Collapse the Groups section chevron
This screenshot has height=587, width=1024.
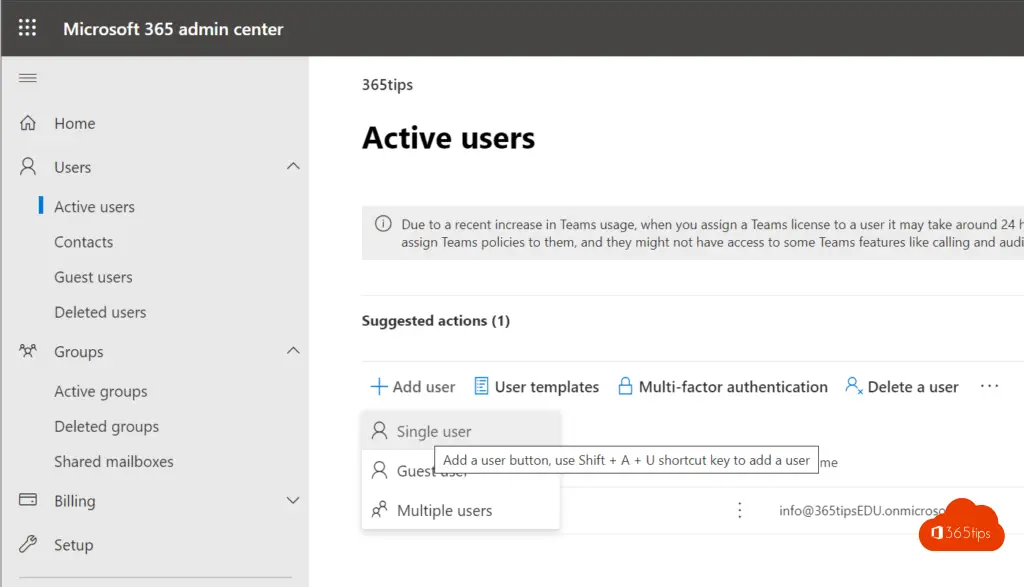(293, 351)
